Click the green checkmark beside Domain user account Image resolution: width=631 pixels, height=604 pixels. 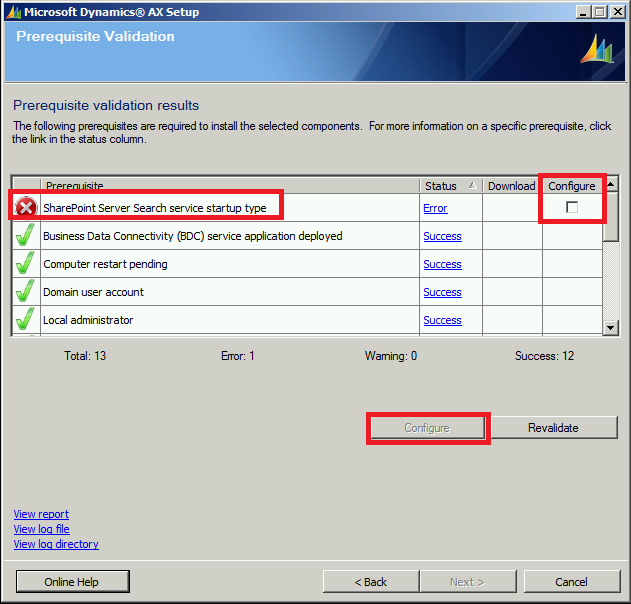coord(25,291)
